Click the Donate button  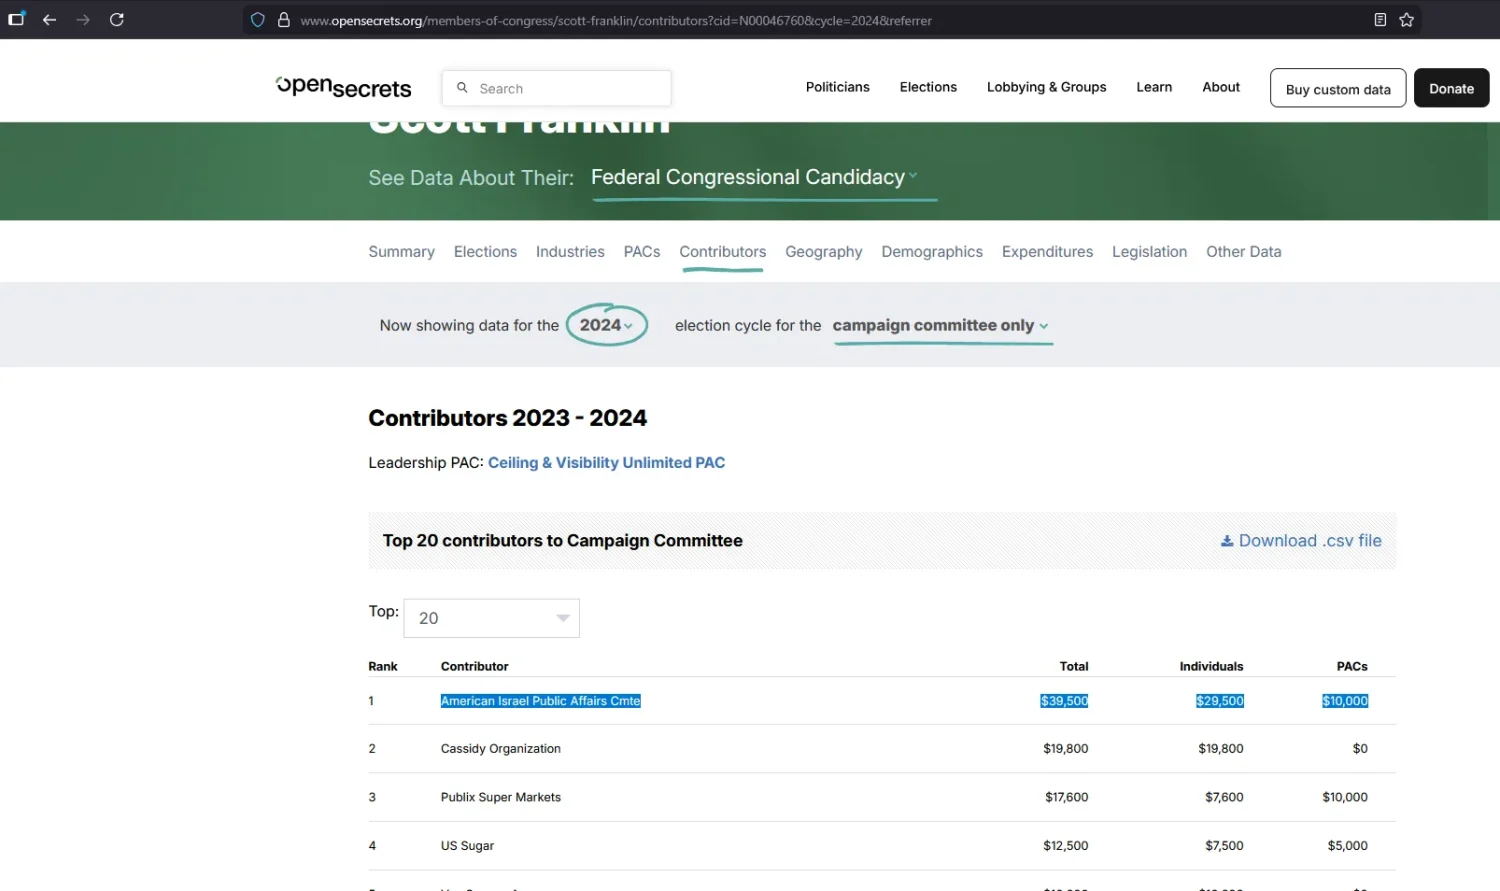click(x=1451, y=88)
